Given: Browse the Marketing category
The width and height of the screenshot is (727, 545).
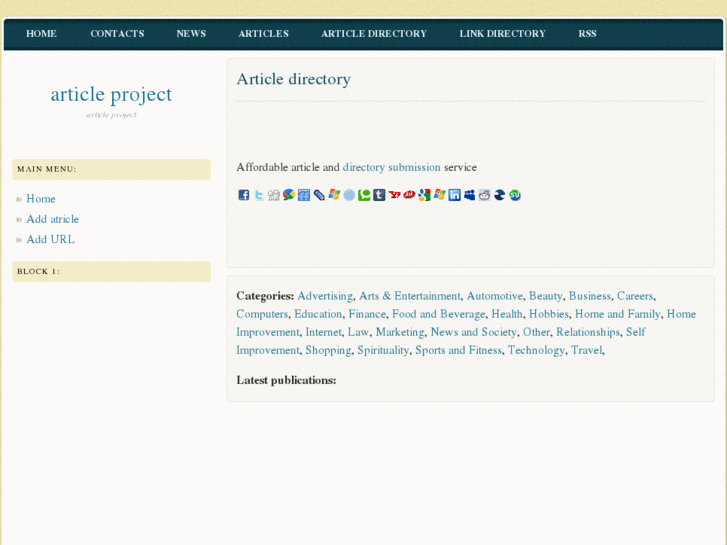Looking at the screenshot, I should point(400,332).
